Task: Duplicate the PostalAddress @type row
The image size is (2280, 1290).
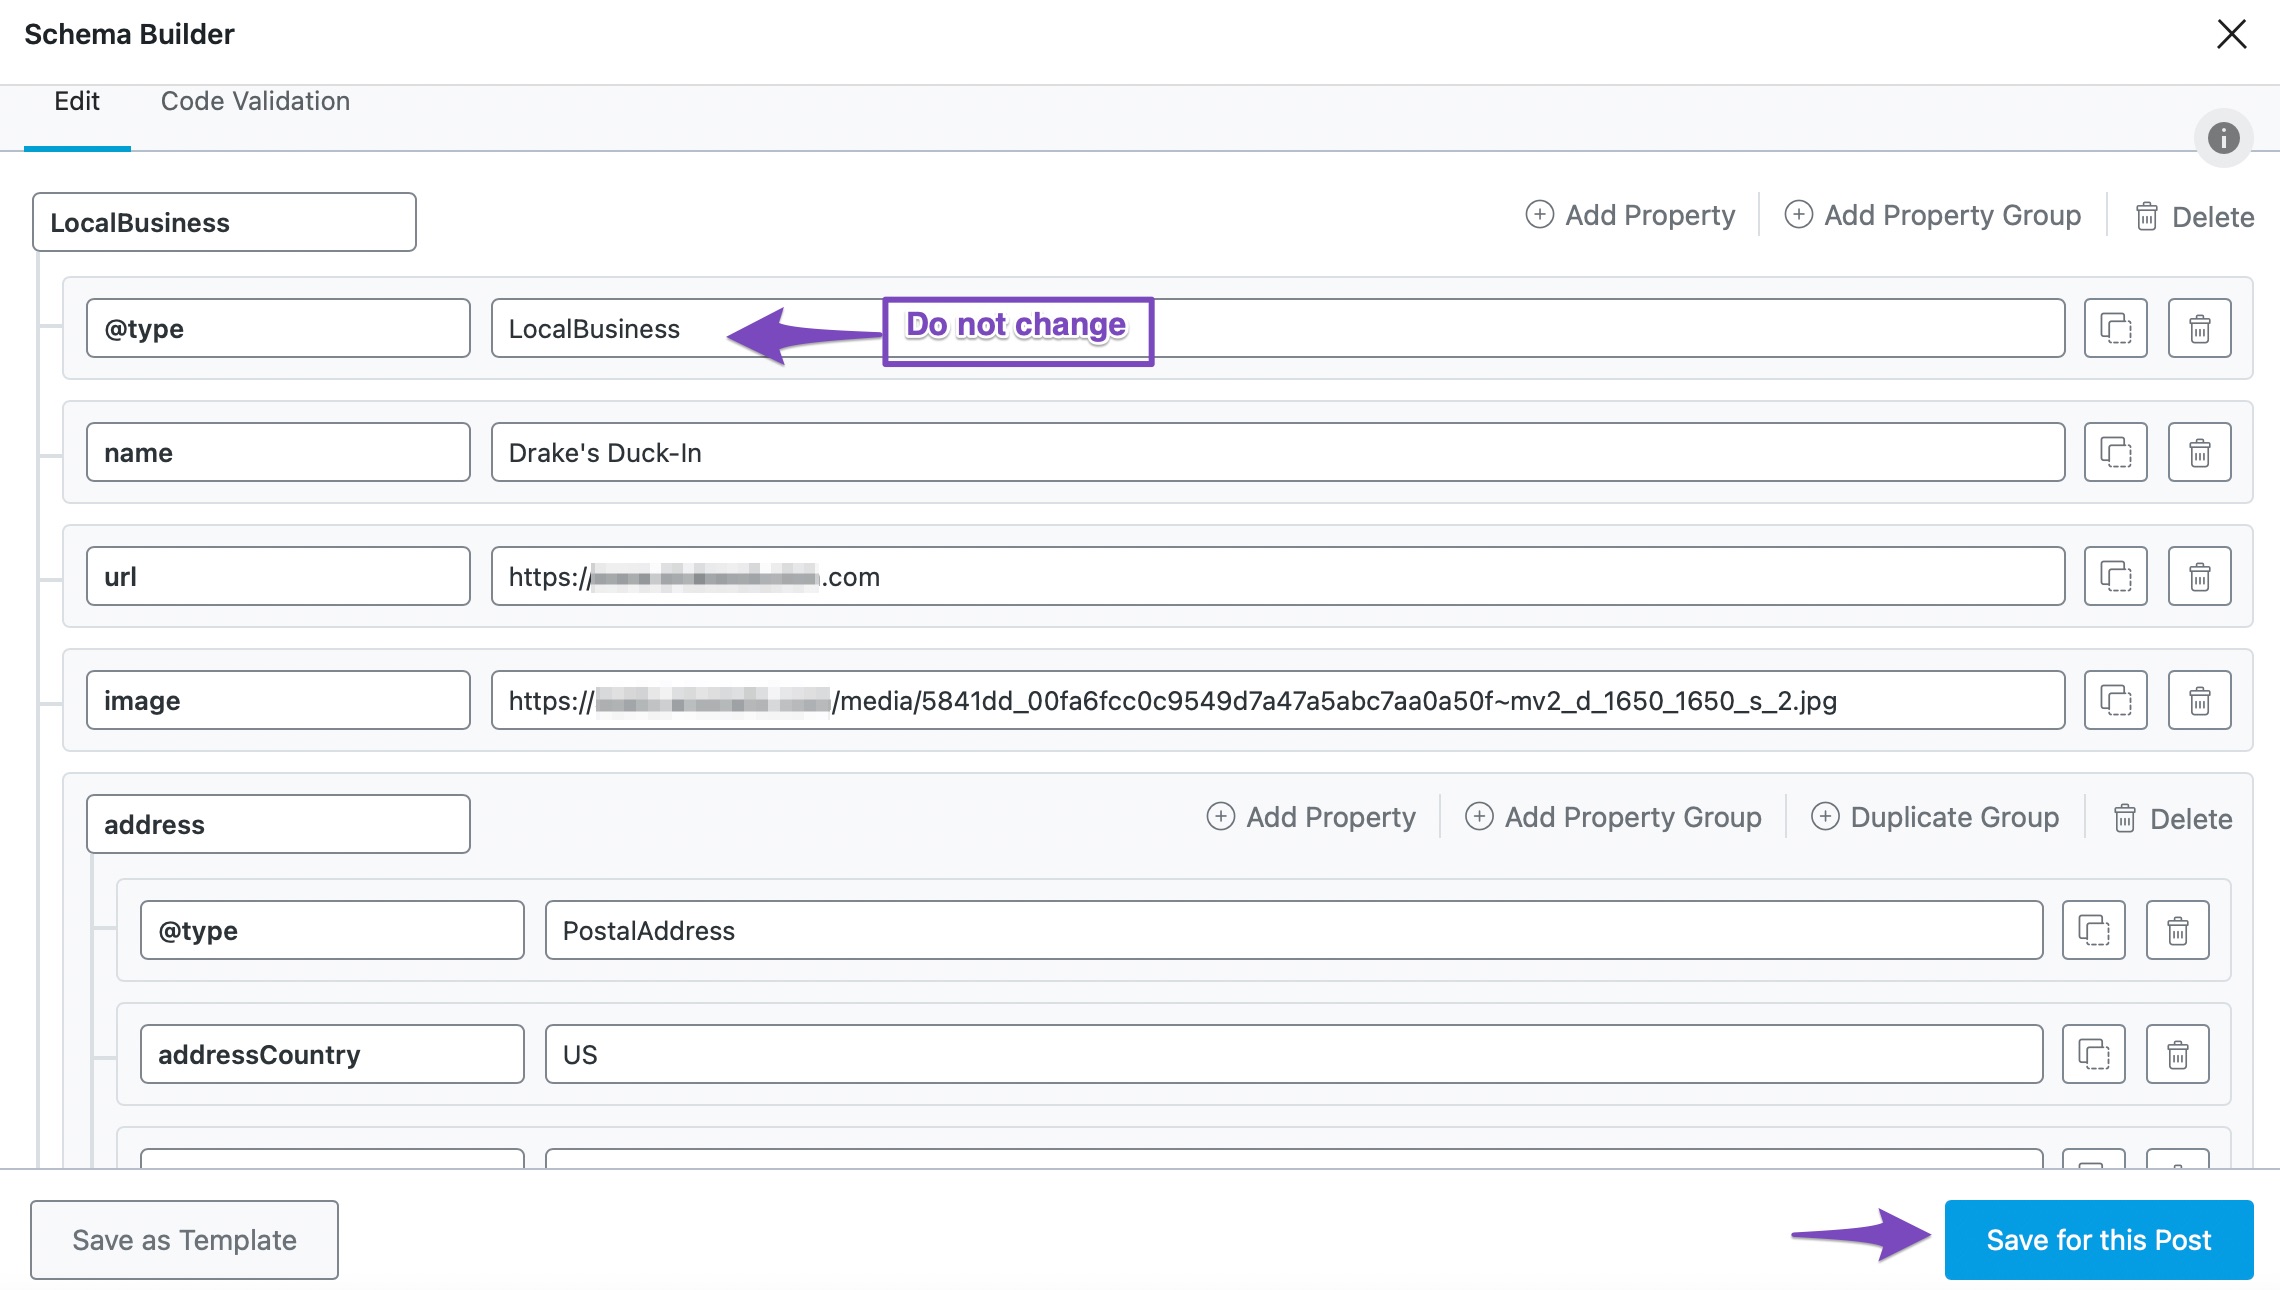Action: [x=2093, y=930]
